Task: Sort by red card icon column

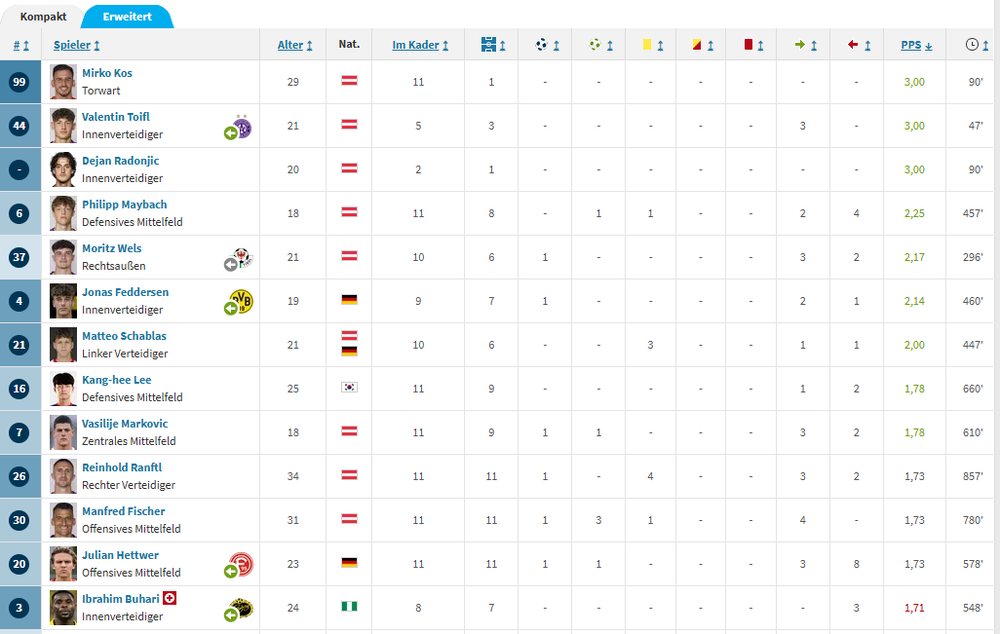Action: [x=753, y=45]
